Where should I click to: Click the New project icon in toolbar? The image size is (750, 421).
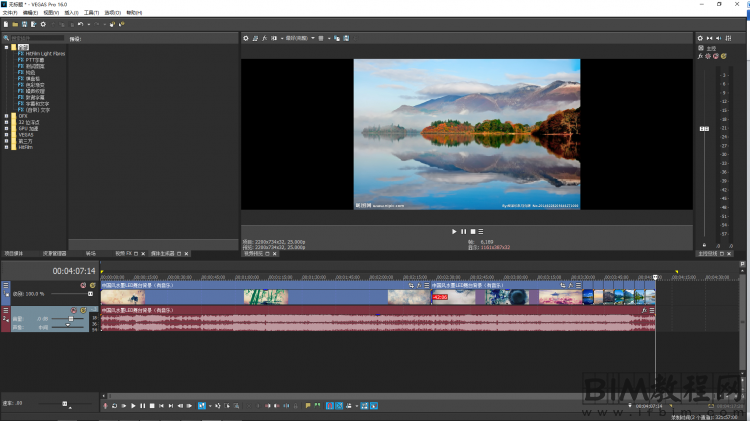(6, 23)
